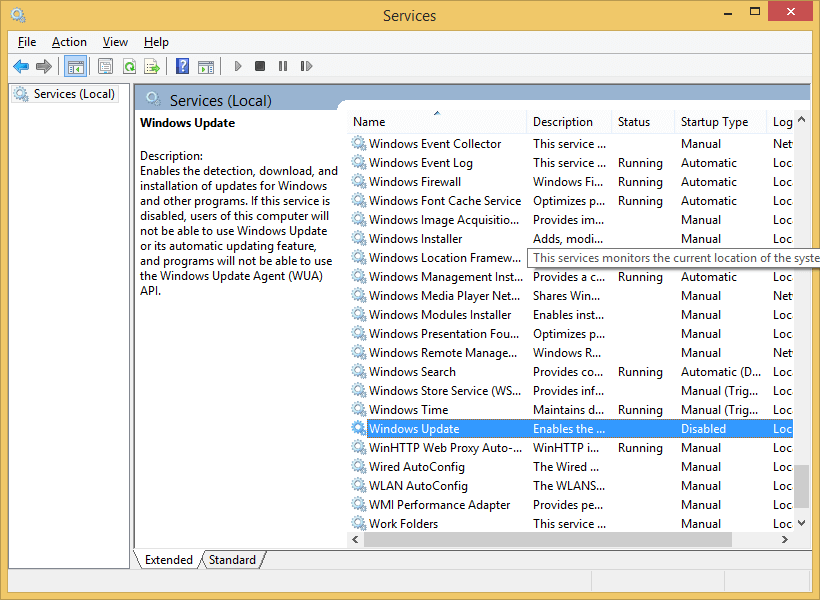Click gear icon of Windows Update row

pyautogui.click(x=359, y=428)
